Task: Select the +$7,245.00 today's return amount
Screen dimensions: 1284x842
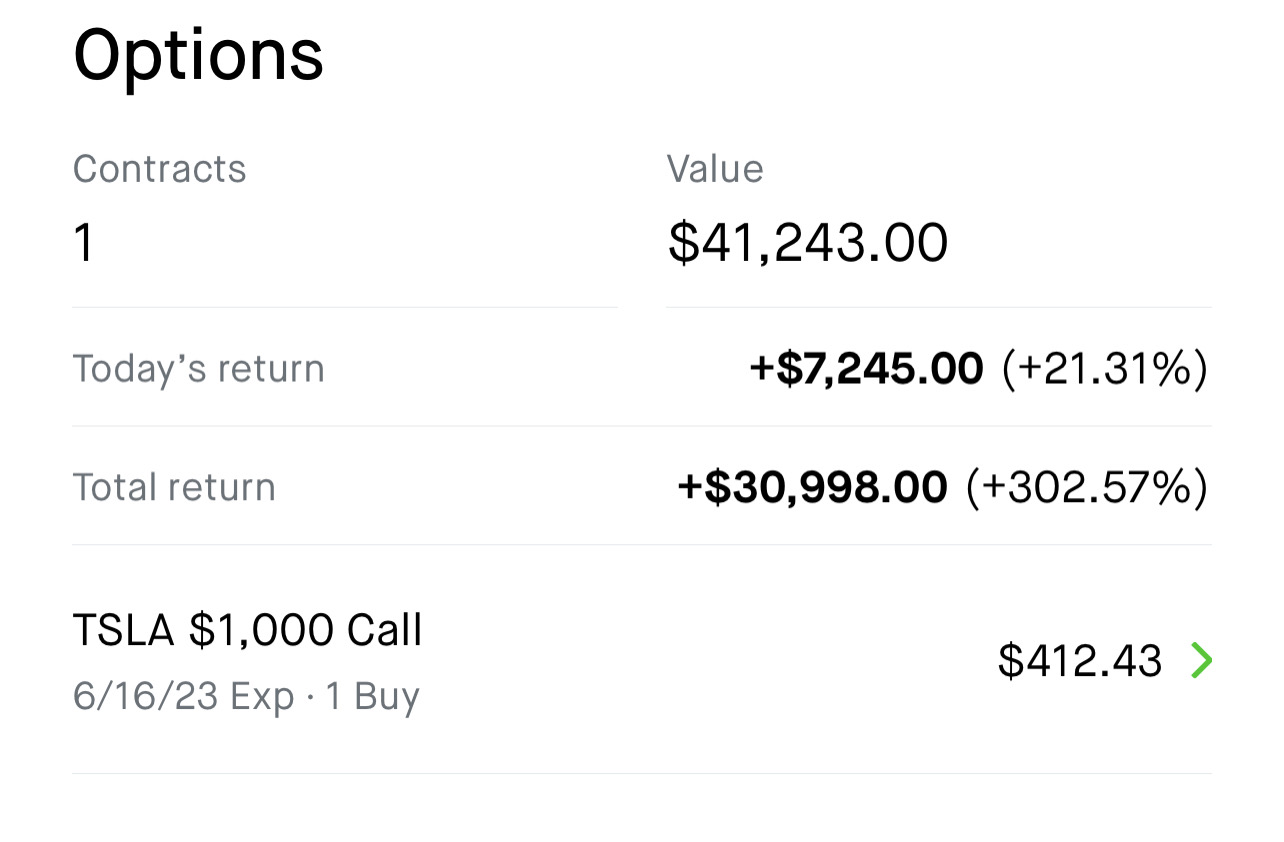Action: point(866,369)
